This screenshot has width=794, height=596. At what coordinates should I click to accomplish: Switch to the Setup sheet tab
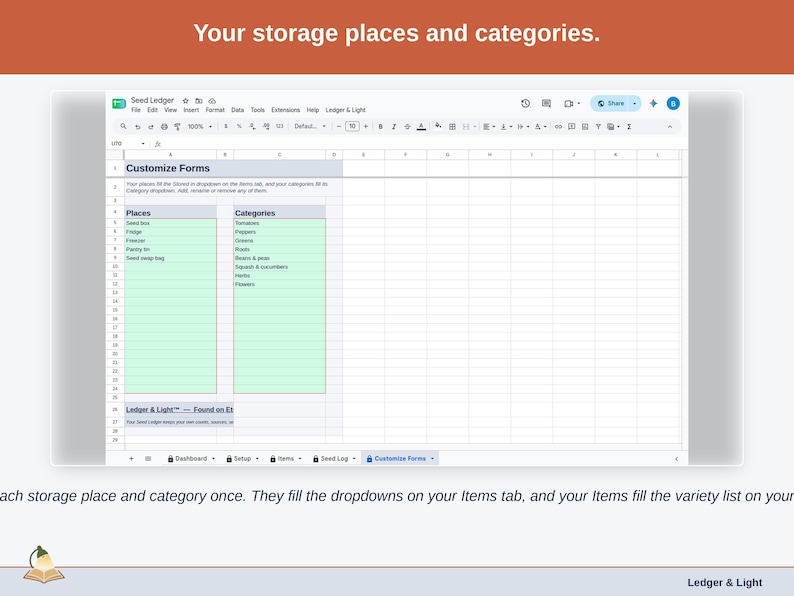(242, 458)
